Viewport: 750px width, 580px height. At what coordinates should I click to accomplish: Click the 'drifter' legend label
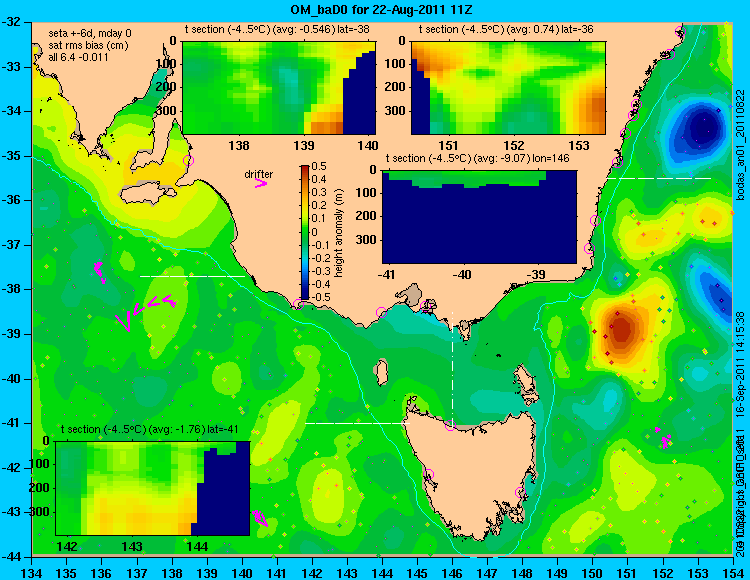259,174
